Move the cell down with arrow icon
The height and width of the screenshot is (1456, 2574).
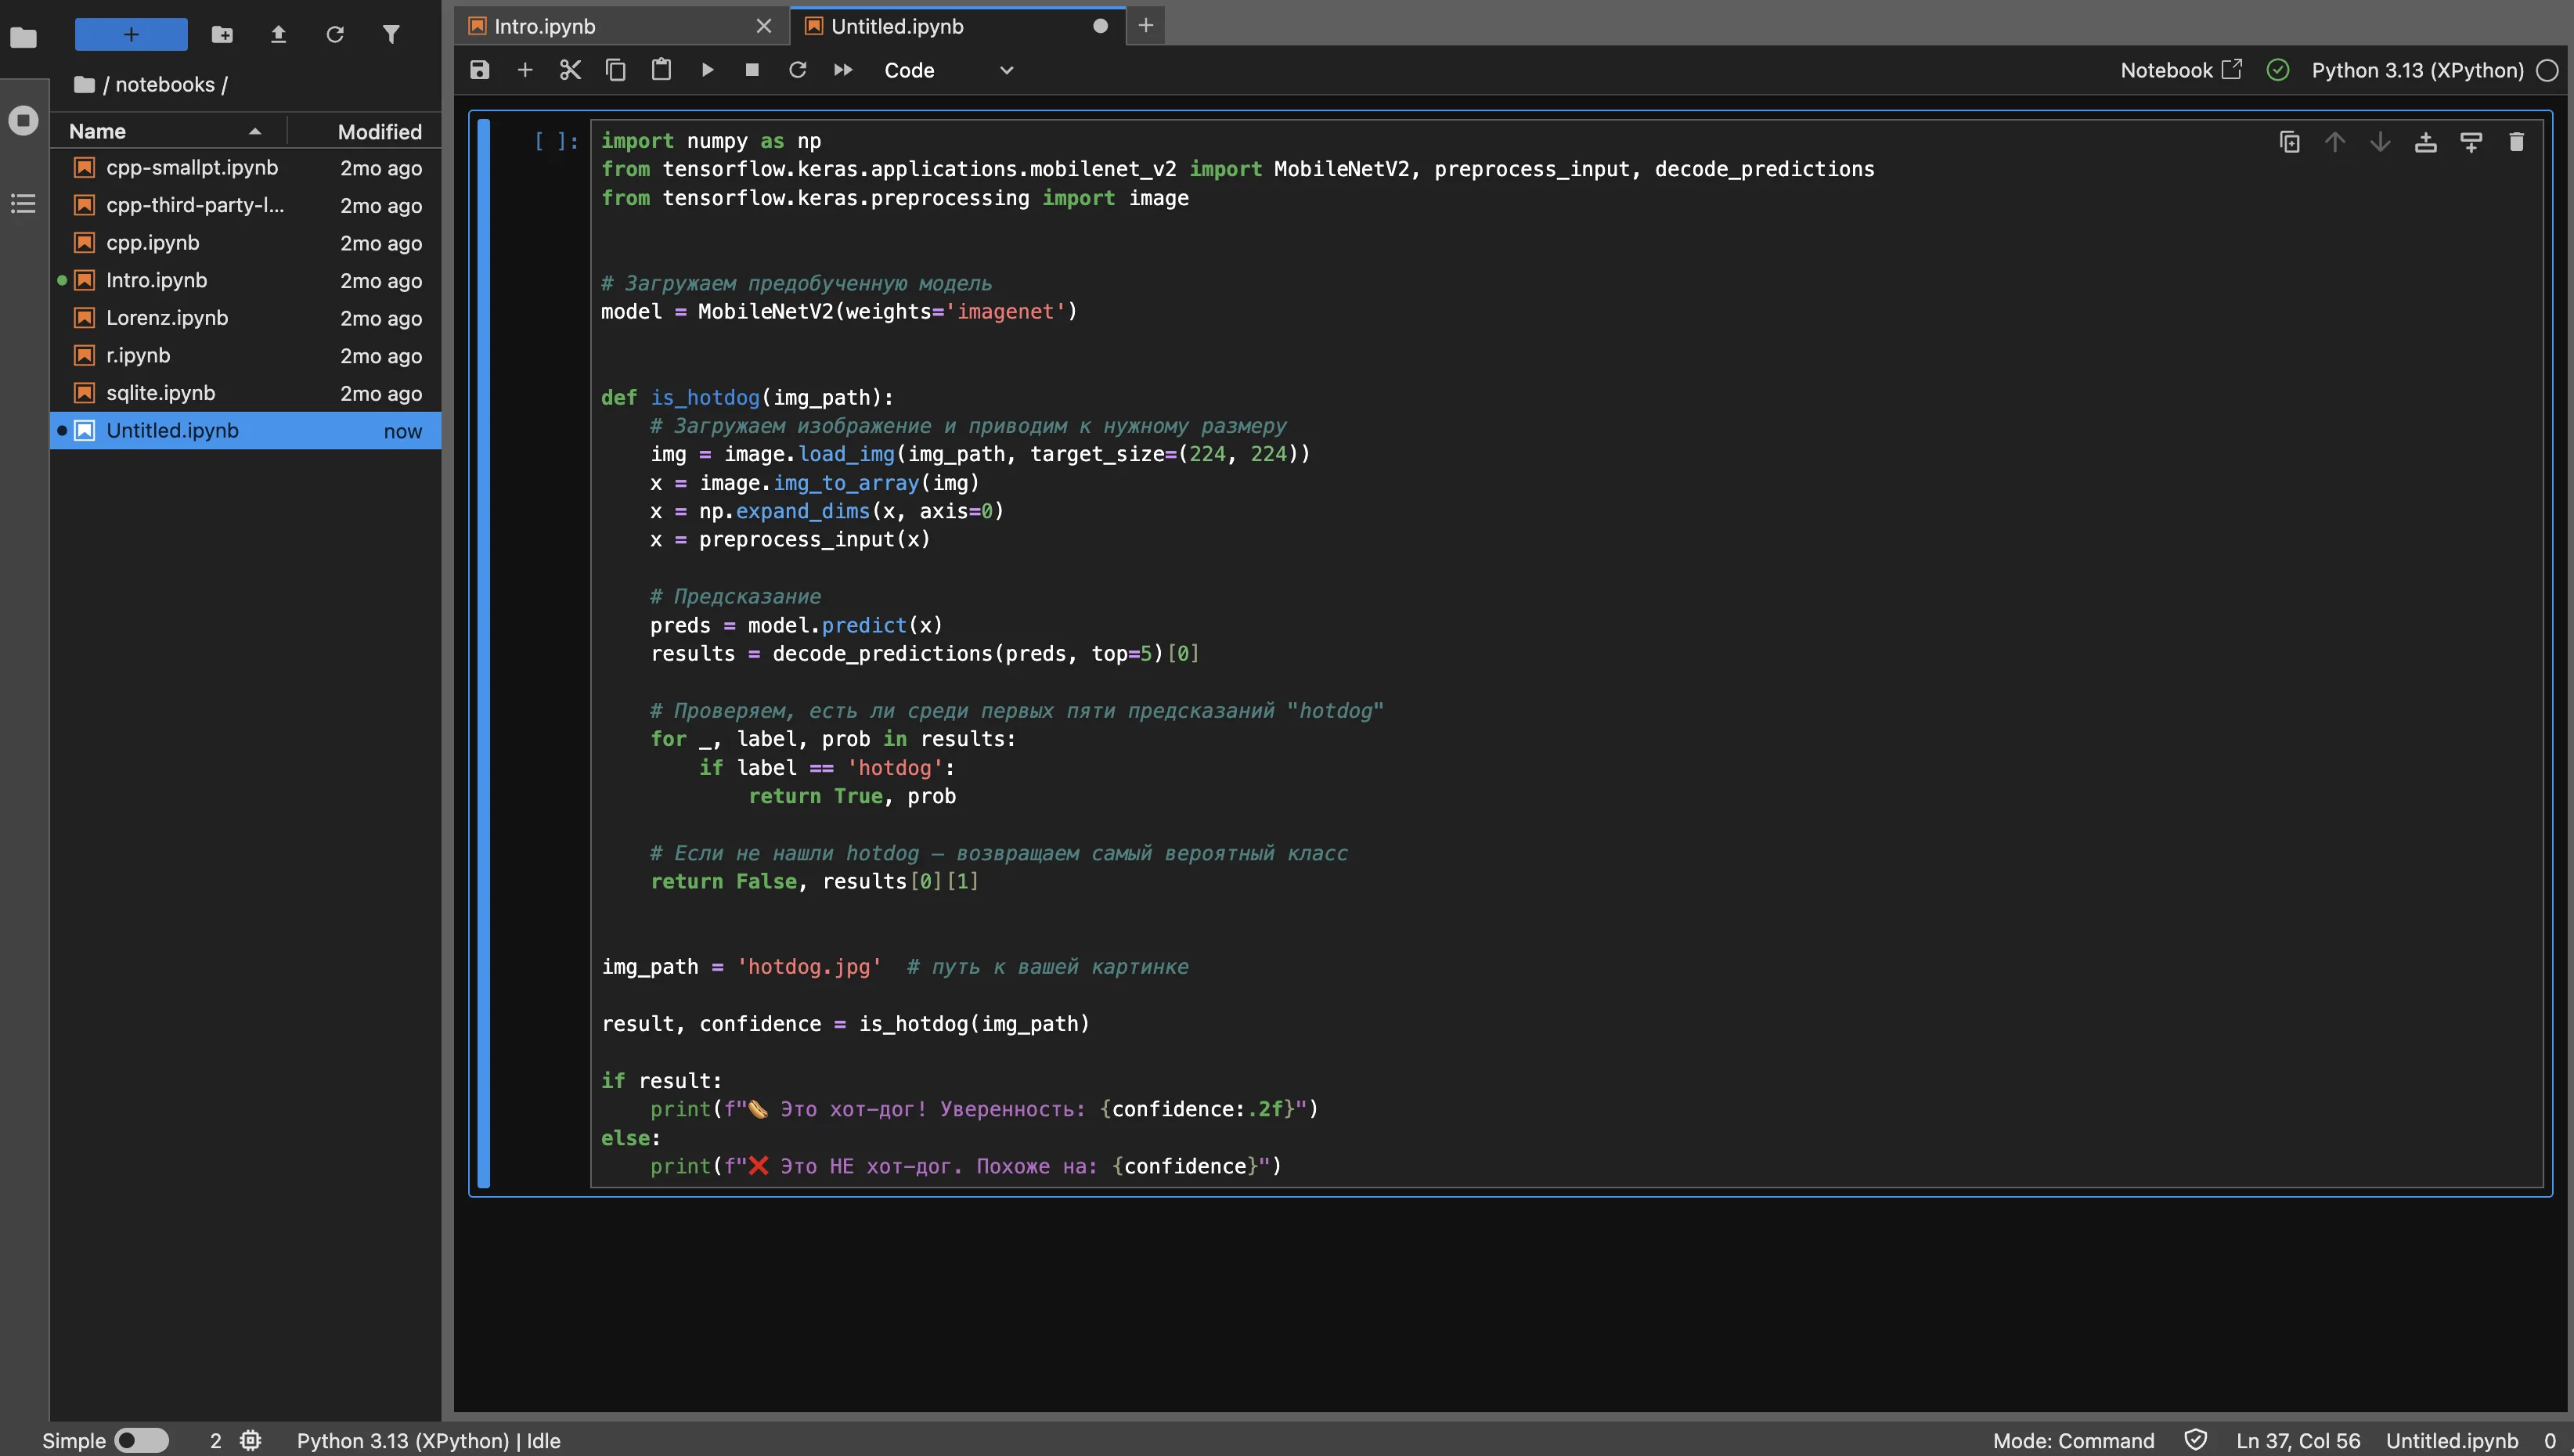[2380, 142]
